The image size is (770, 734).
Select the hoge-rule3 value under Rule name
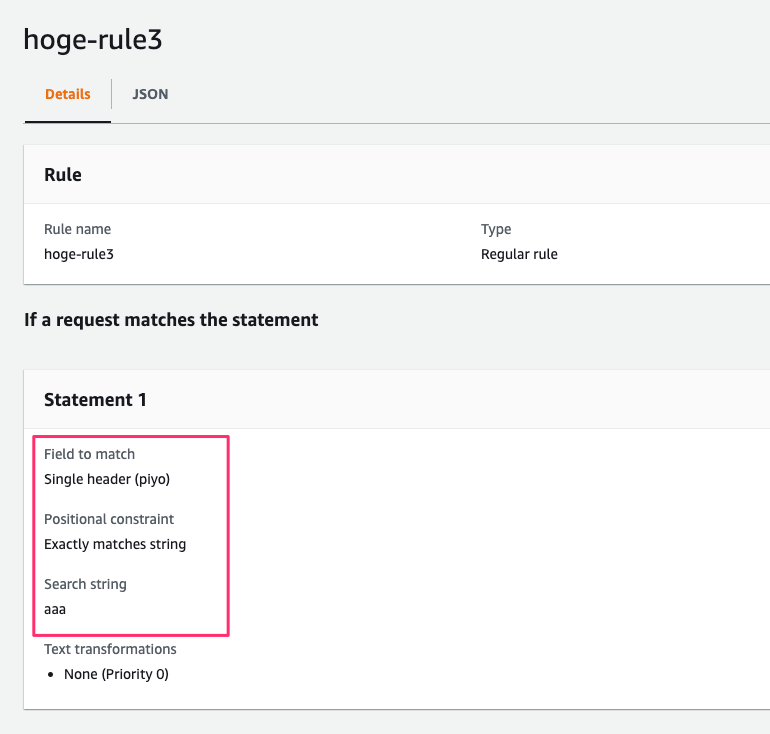coord(79,254)
